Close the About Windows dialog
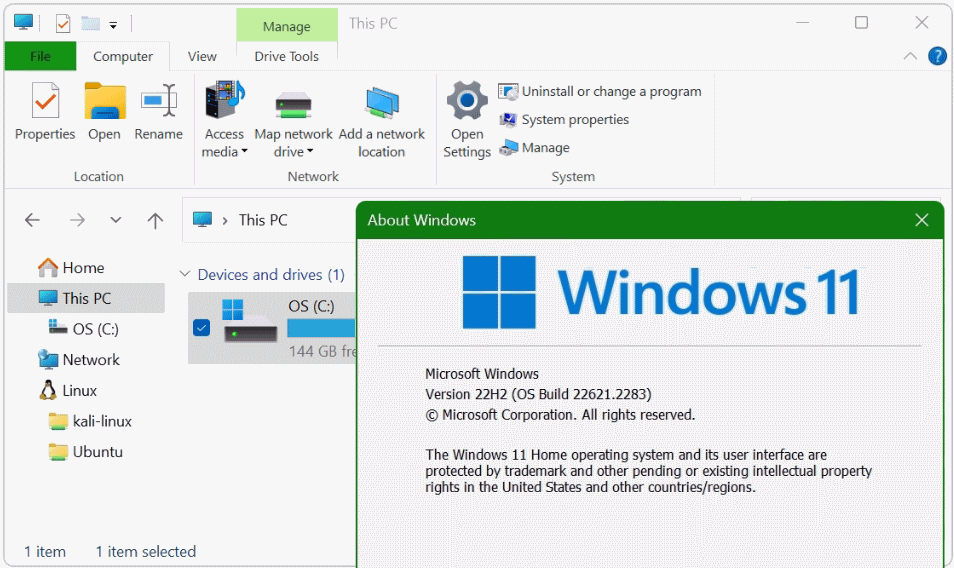Image resolution: width=954 pixels, height=568 pixels. click(x=922, y=220)
